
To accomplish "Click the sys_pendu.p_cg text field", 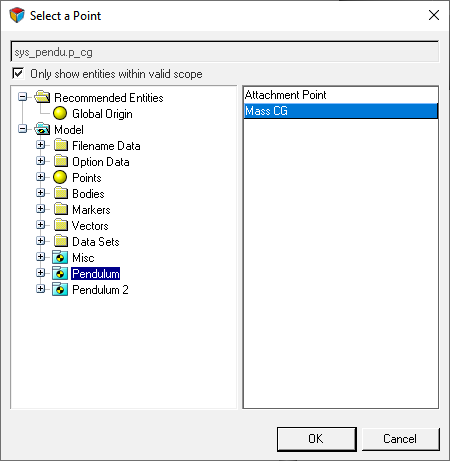I will (x=225, y=52).
